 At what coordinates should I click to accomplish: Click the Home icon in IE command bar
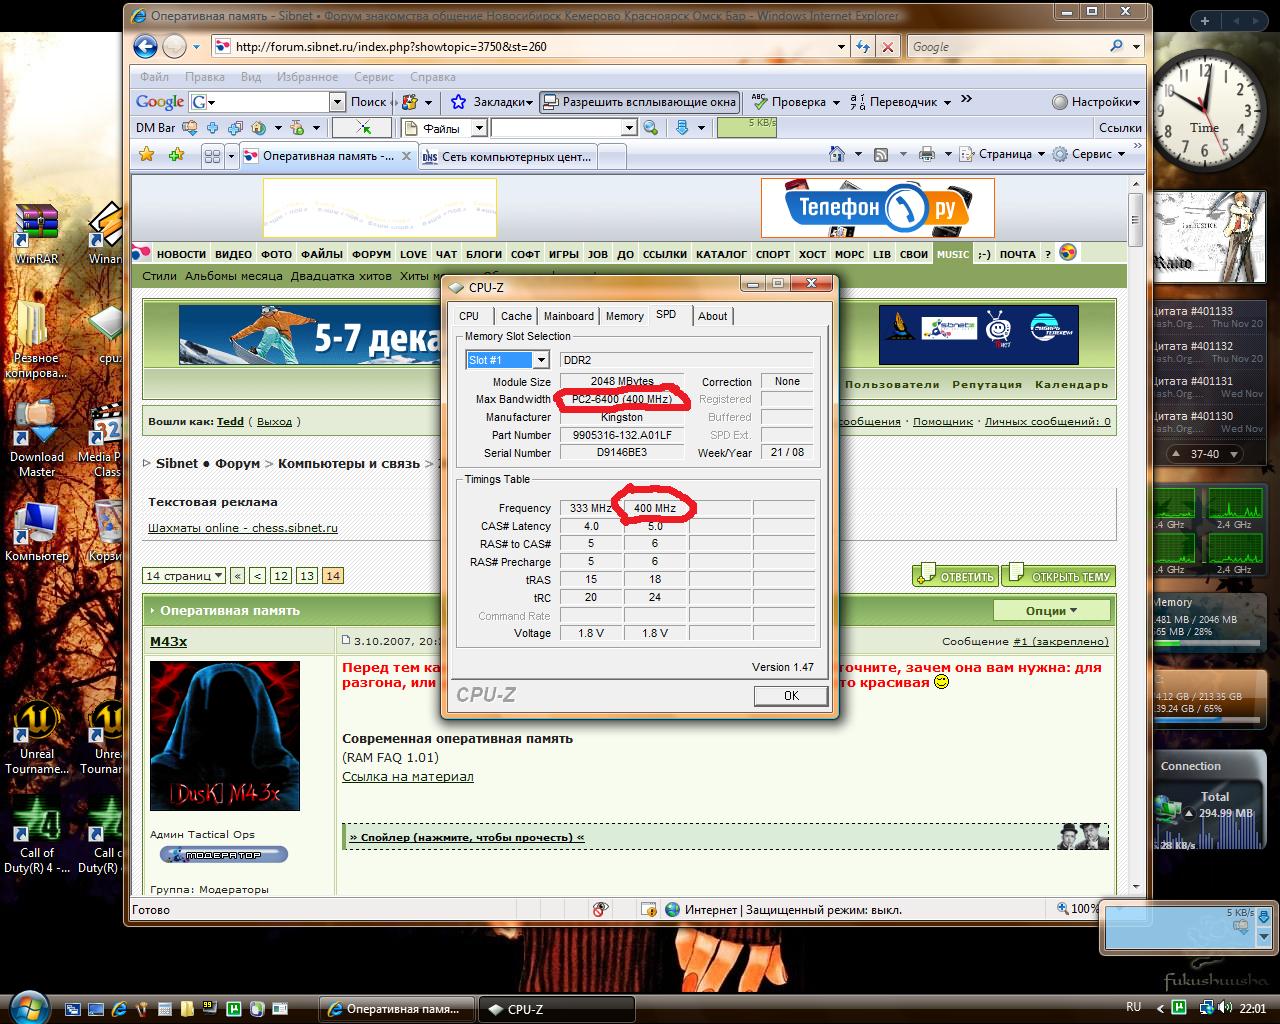(837, 154)
